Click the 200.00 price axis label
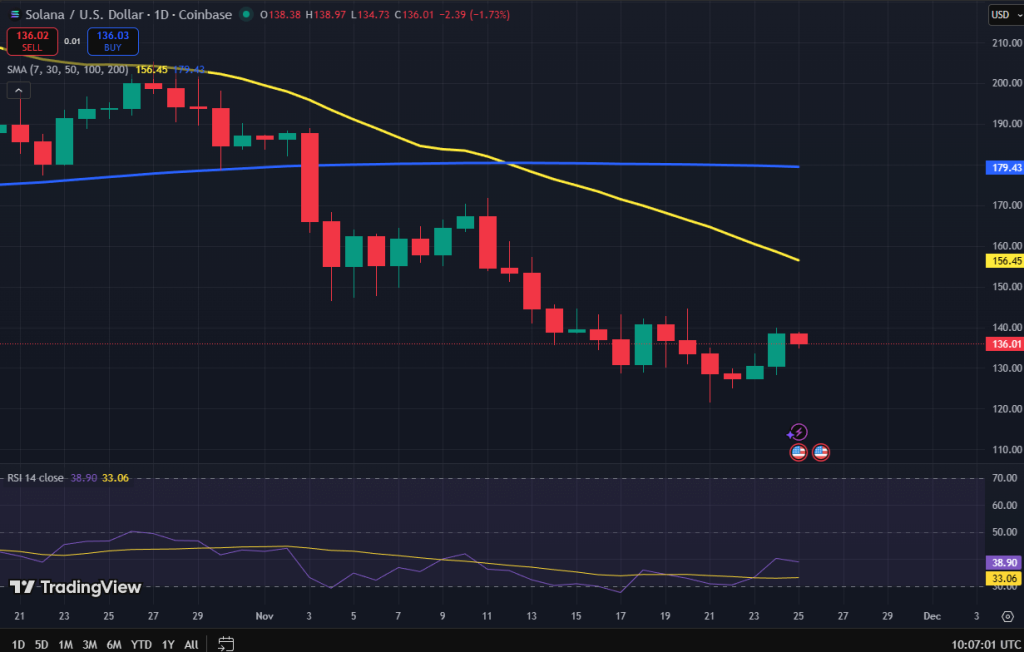 pyautogui.click(x=1007, y=83)
